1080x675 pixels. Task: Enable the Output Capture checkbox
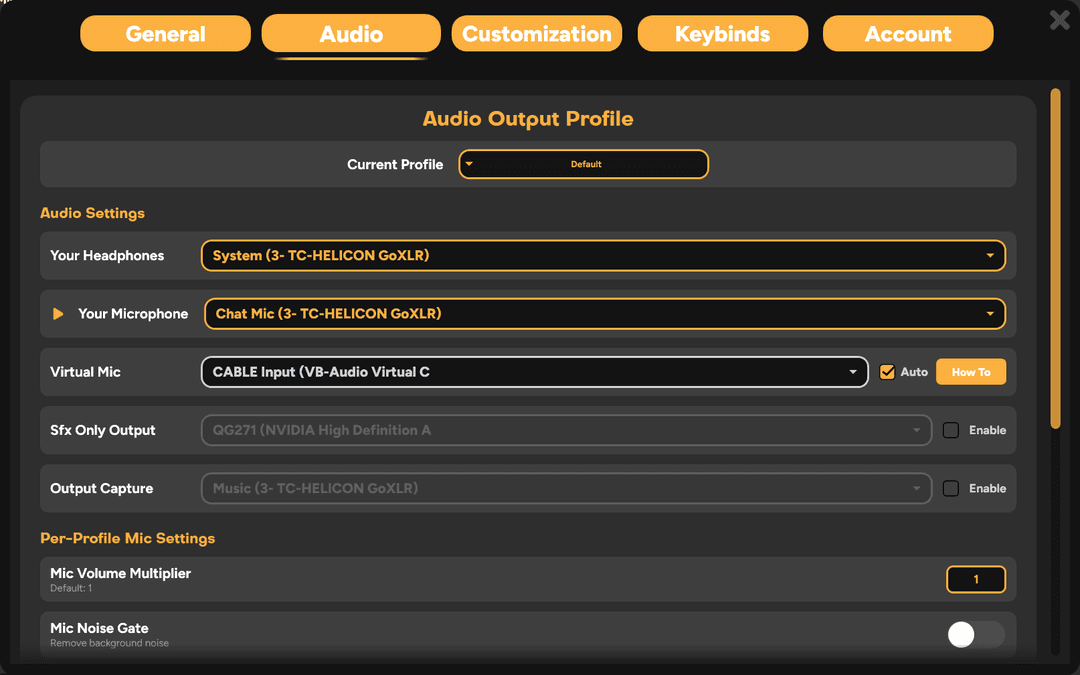pos(950,488)
